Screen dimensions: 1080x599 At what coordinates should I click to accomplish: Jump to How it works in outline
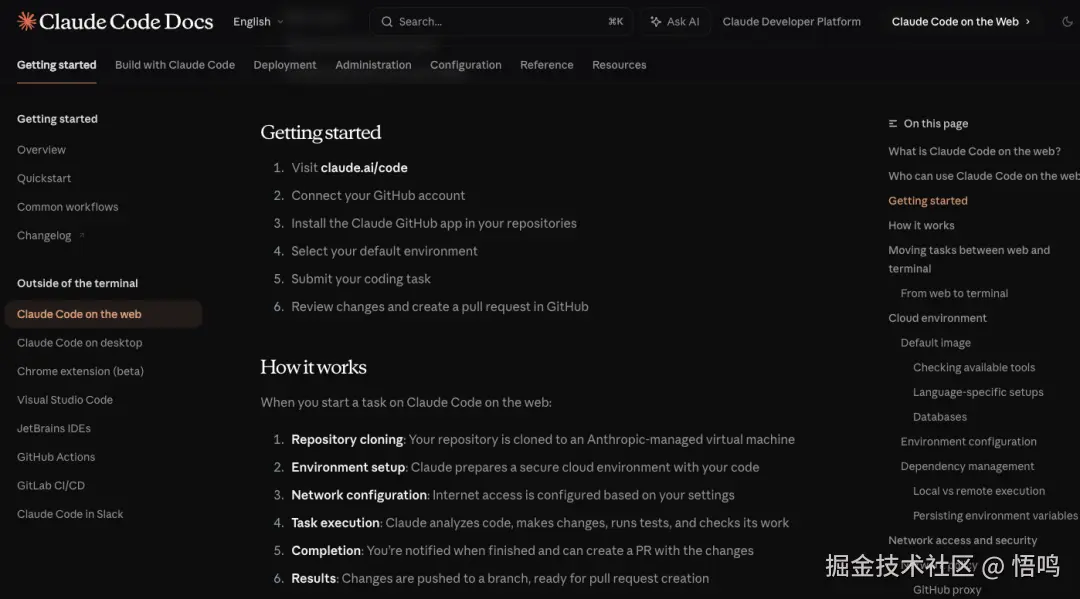(x=921, y=225)
